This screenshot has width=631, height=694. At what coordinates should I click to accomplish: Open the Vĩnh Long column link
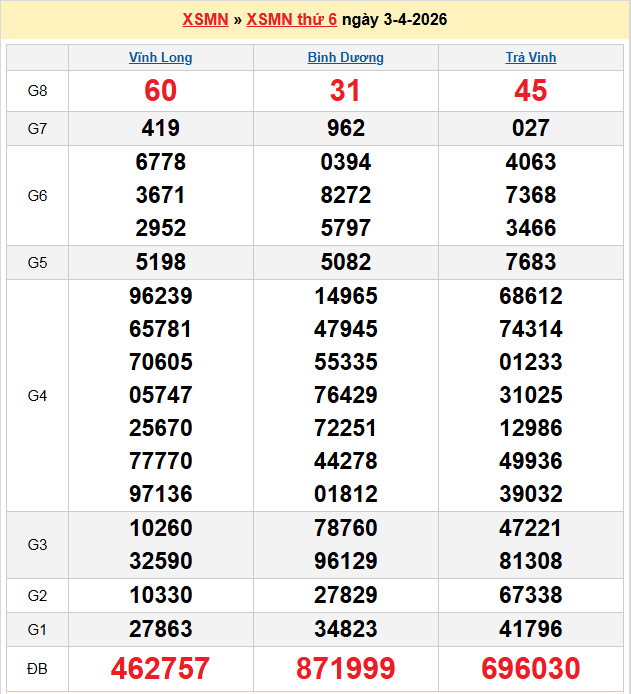point(160,58)
